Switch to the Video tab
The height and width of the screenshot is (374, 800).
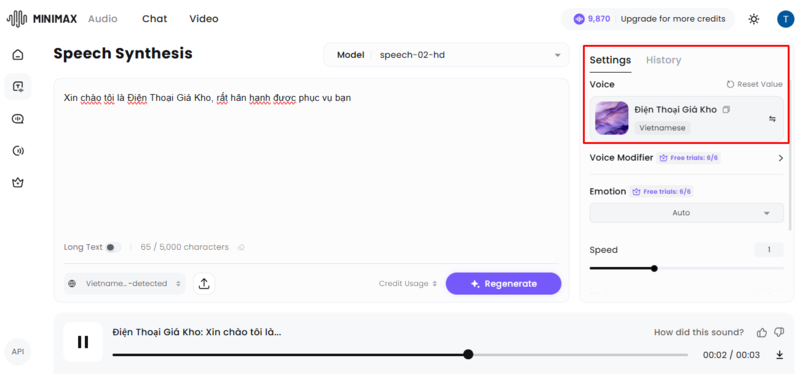coord(204,19)
